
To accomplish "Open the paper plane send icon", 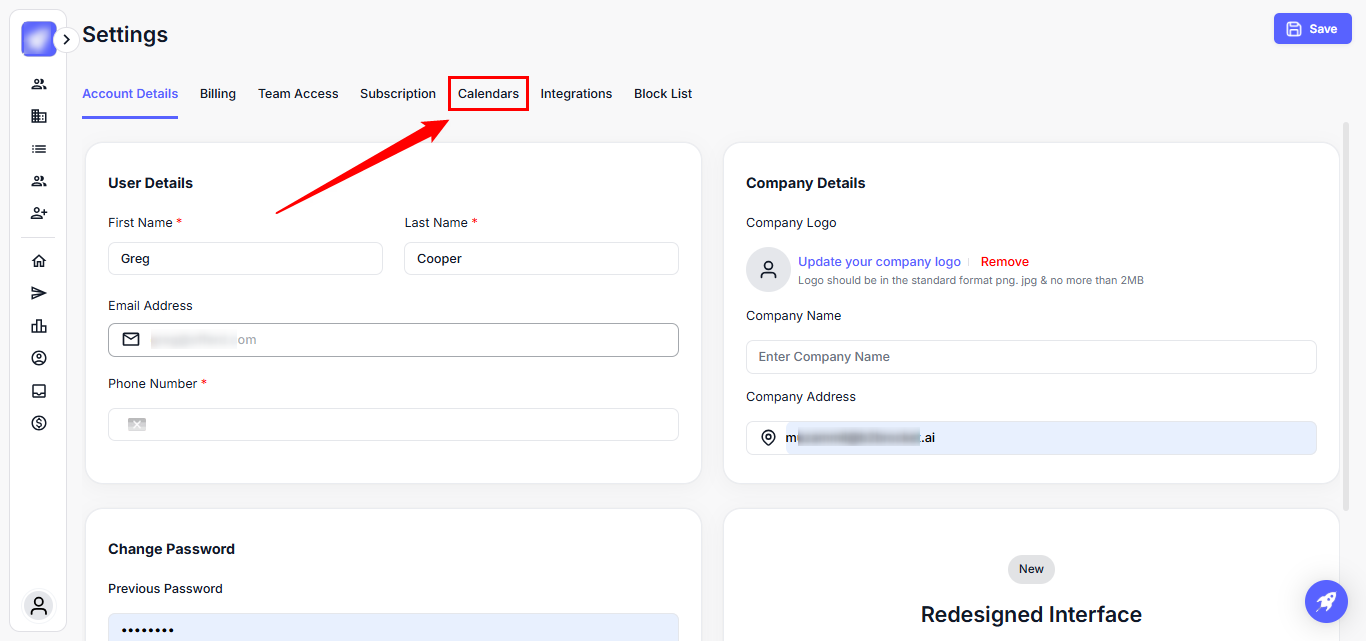I will pyautogui.click(x=39, y=293).
